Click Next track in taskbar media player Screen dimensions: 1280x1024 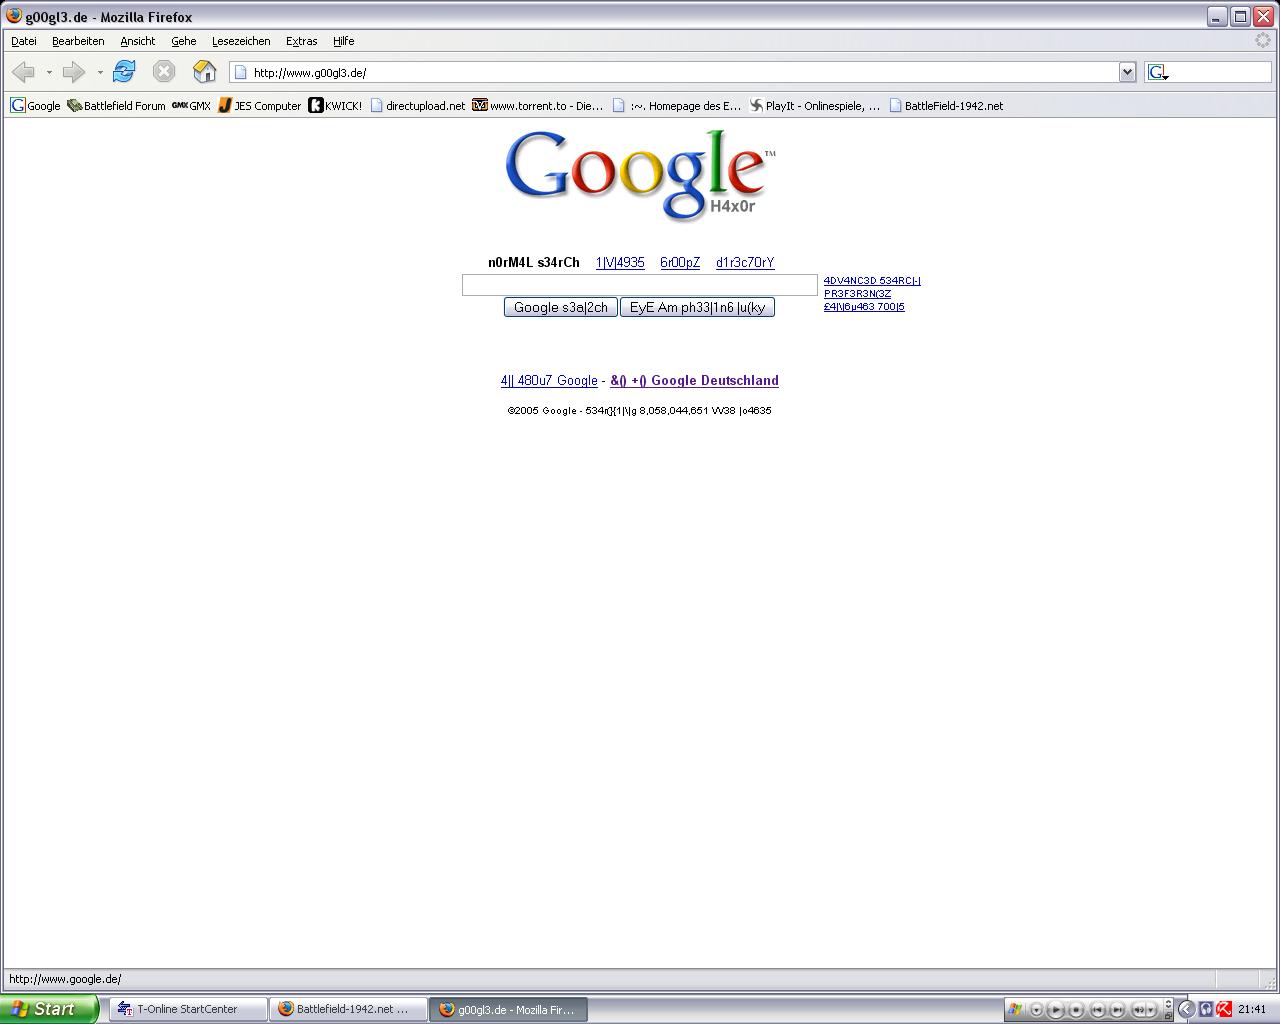1118,1010
